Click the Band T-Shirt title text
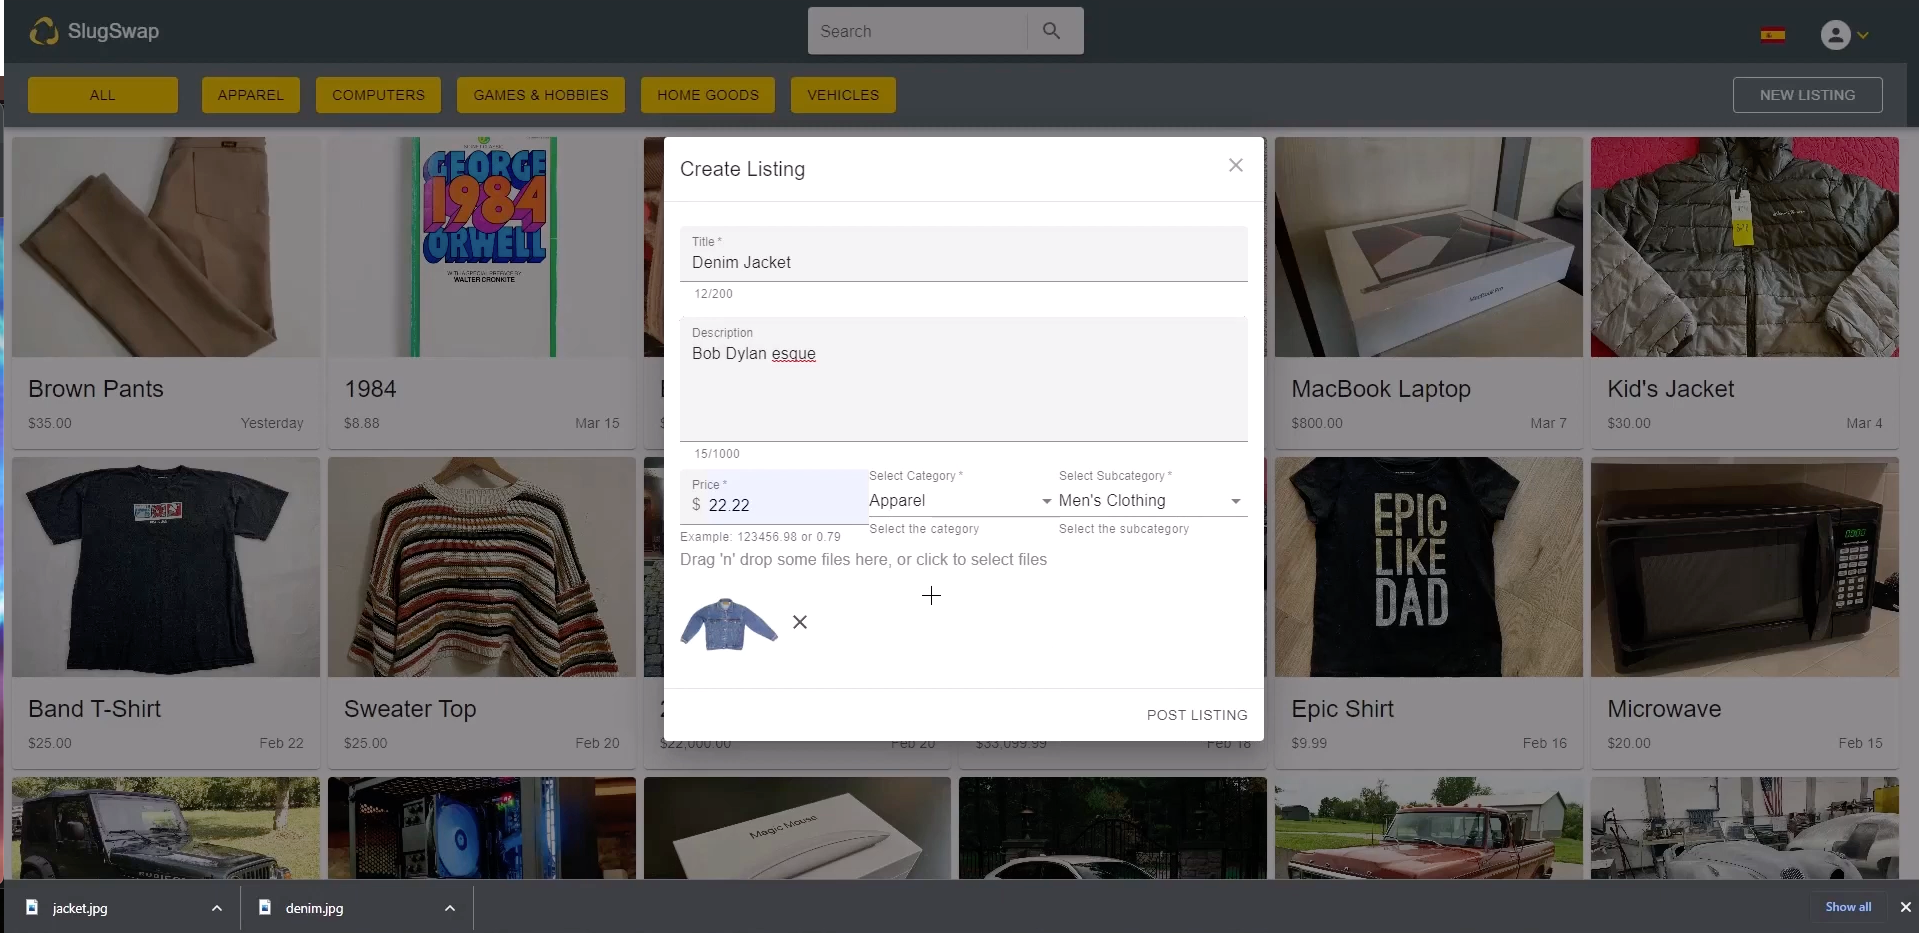The height and width of the screenshot is (933, 1919). pos(95,709)
